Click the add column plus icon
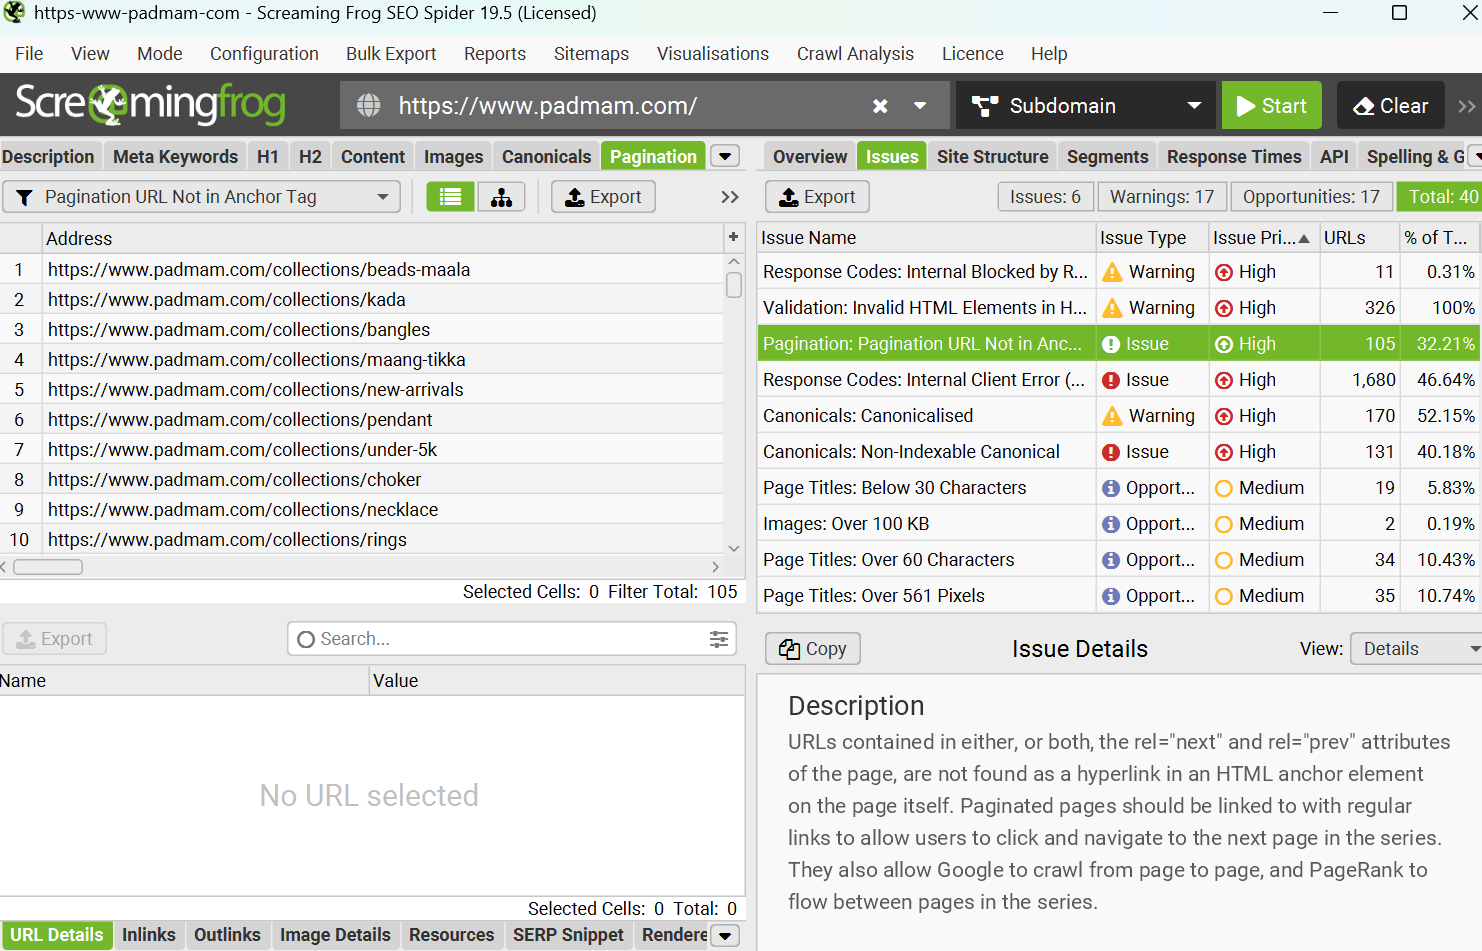Screen dimensions: 1482x951 (733, 237)
